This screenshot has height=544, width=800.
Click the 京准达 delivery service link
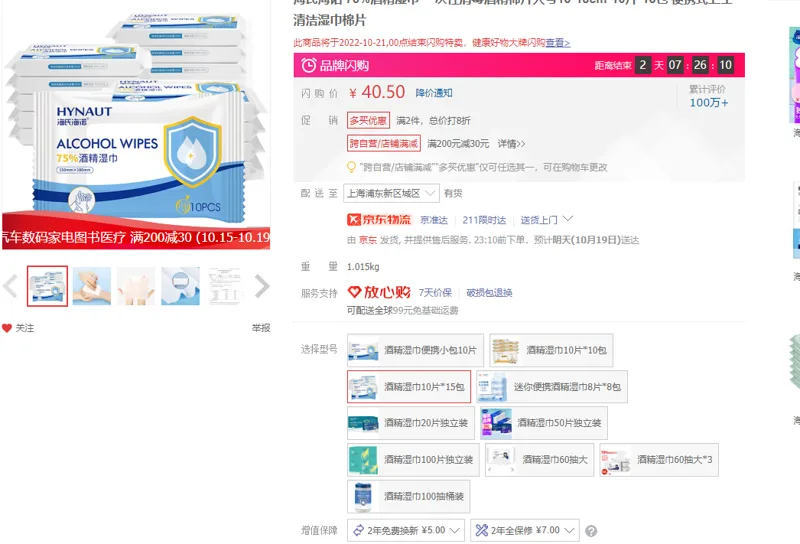434,220
